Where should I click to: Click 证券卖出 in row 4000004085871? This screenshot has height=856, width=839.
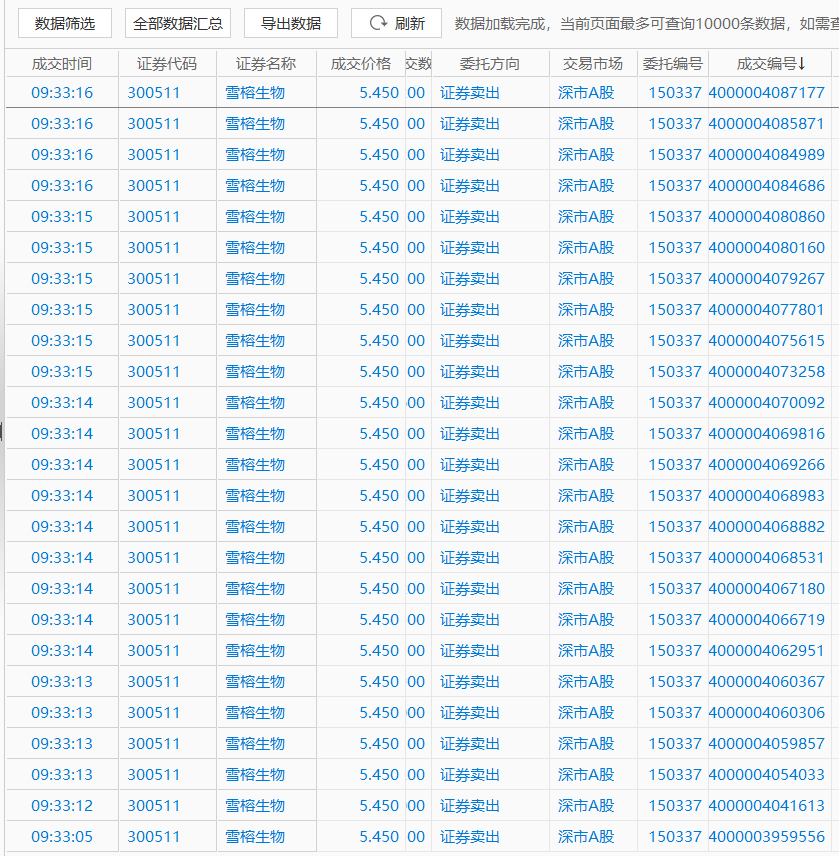[x=470, y=124]
